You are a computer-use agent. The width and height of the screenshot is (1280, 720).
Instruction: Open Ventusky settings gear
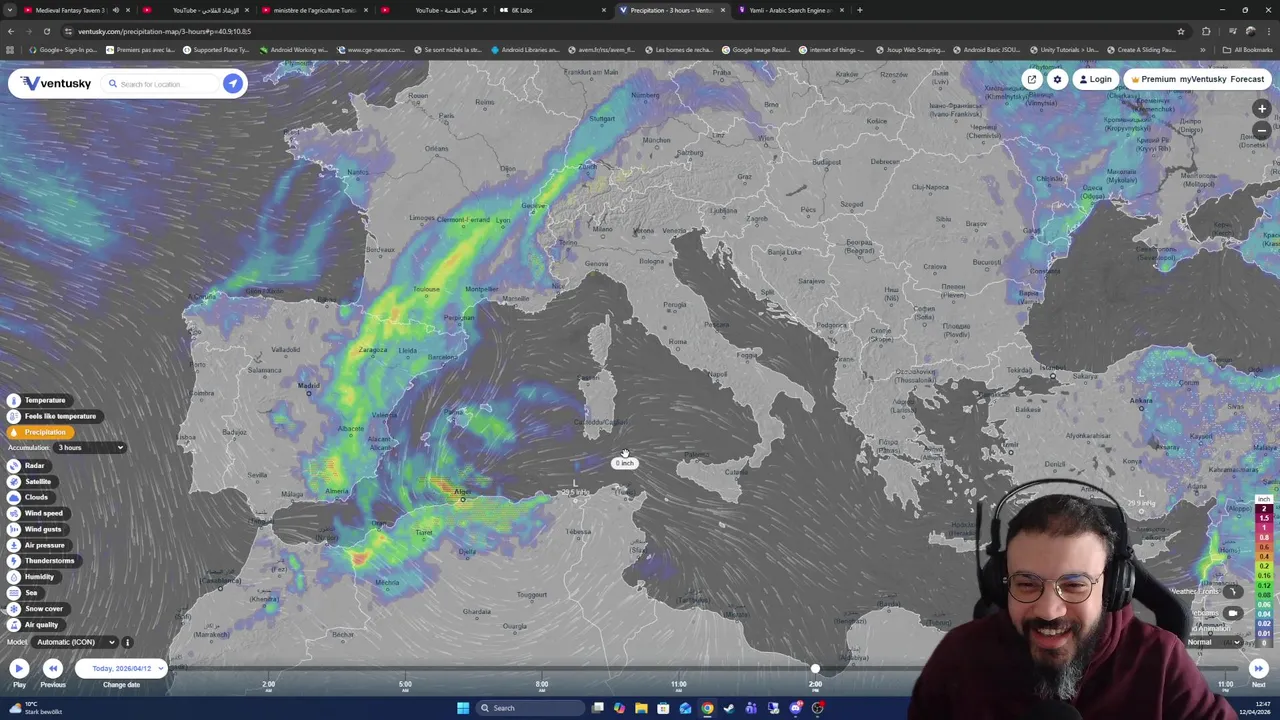[x=1057, y=79]
